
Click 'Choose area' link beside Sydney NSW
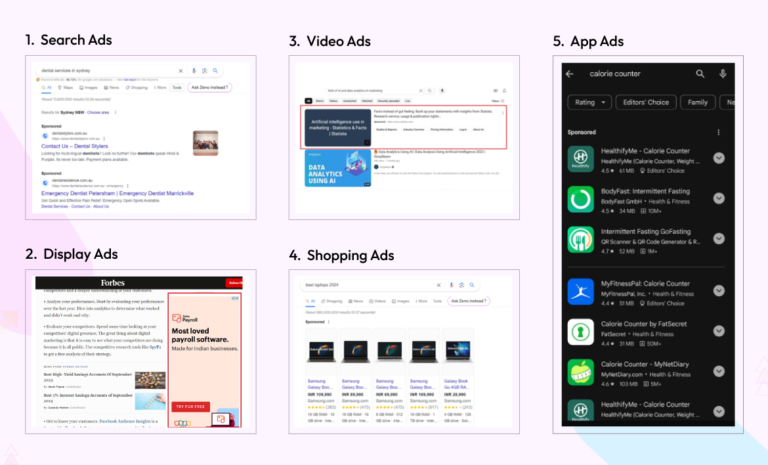pos(98,113)
